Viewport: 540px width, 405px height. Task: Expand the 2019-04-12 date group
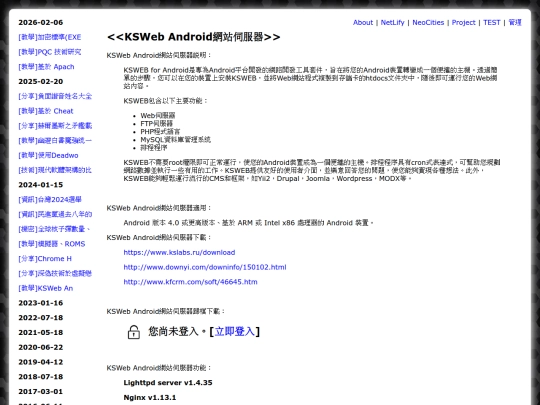41,362
